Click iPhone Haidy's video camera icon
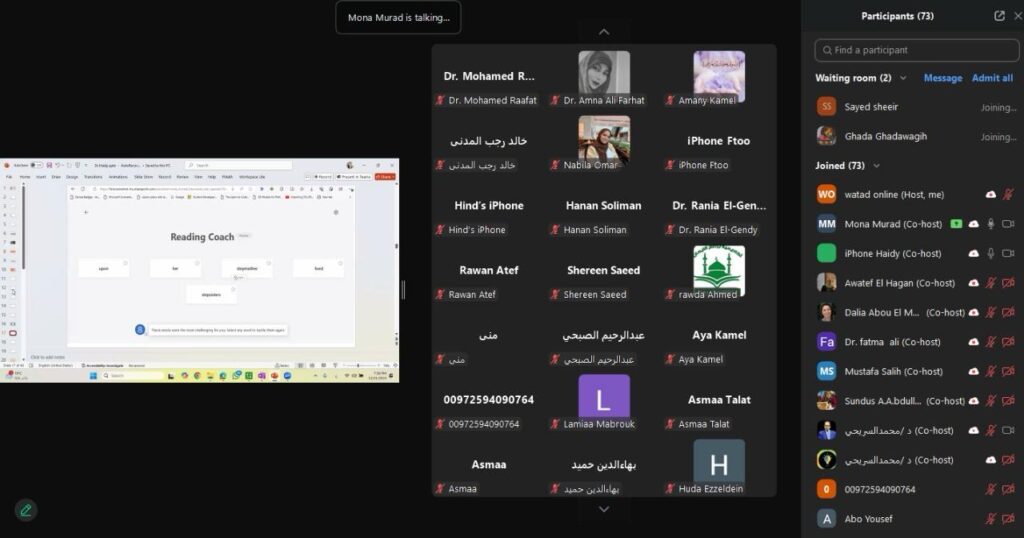Screen dimensions: 1024x538 1009,254
